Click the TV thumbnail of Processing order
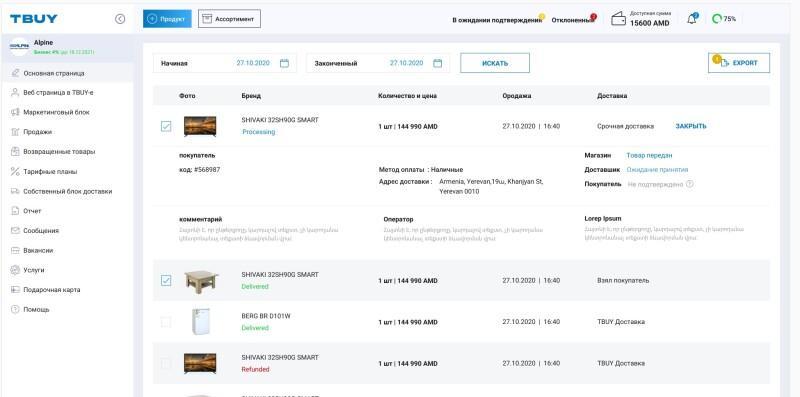Image resolution: width=800 pixels, height=397 pixels. tap(200, 126)
